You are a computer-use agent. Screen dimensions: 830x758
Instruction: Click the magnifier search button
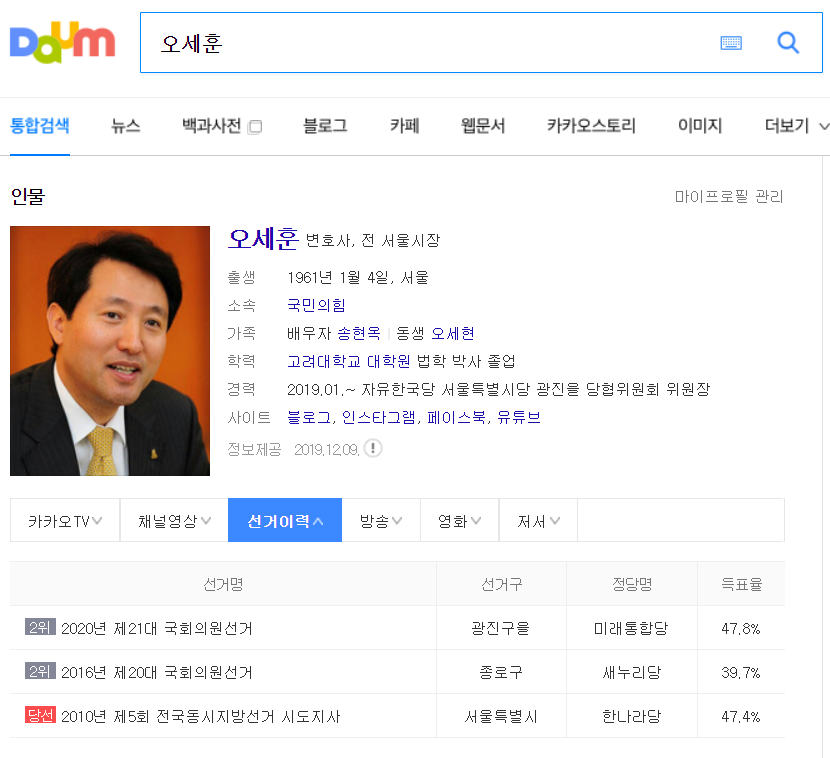(788, 42)
